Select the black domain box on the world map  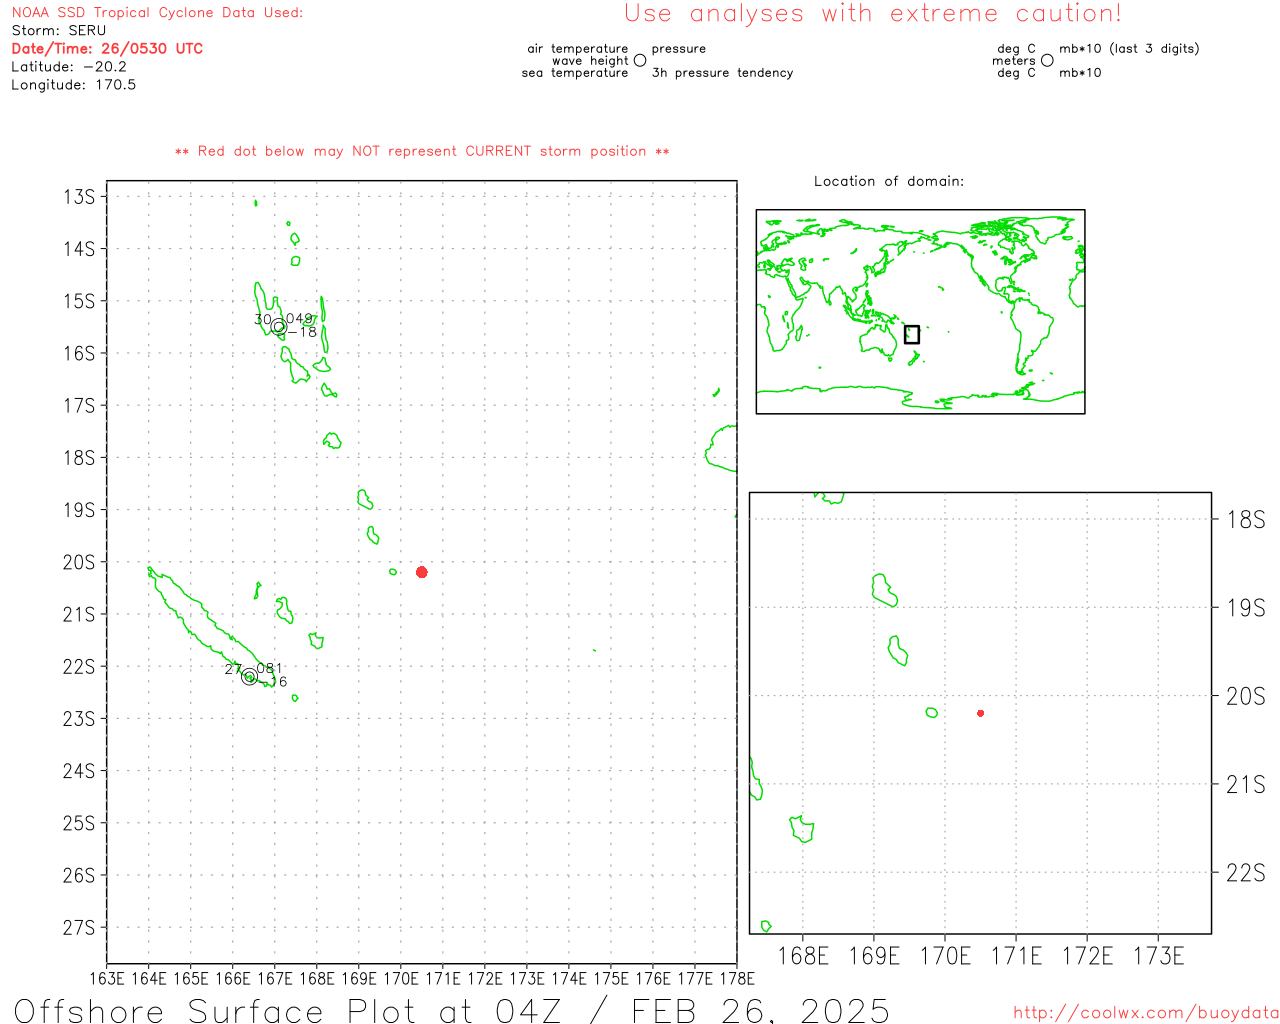point(912,334)
